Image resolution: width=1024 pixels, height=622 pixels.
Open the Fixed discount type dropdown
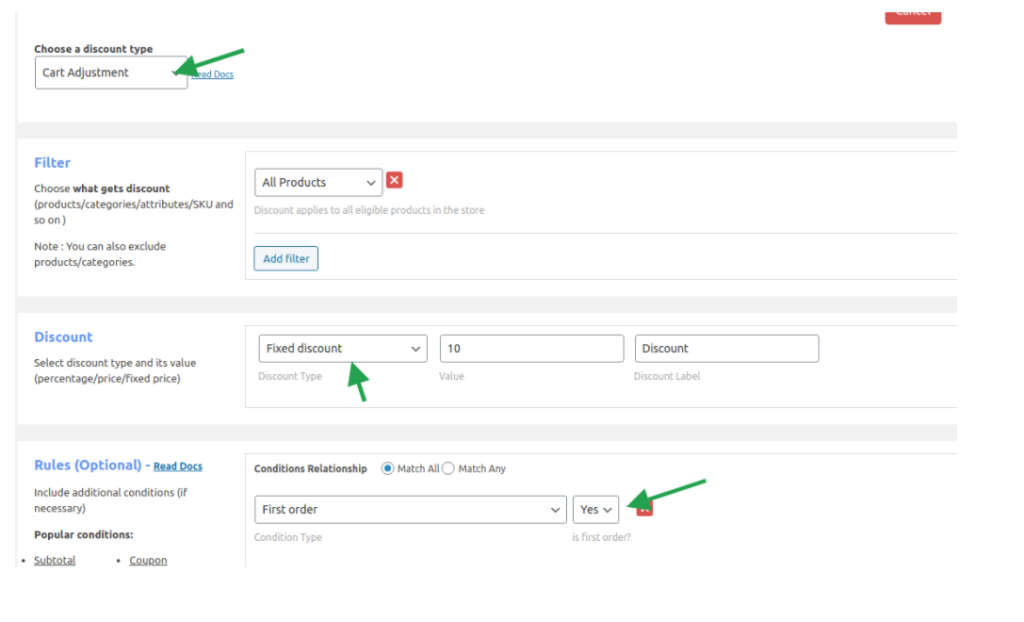tap(343, 348)
